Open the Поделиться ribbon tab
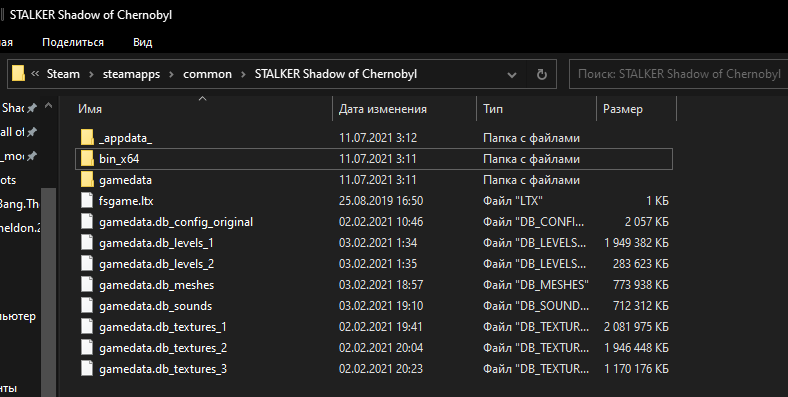This screenshot has width=788, height=397. (x=73, y=42)
